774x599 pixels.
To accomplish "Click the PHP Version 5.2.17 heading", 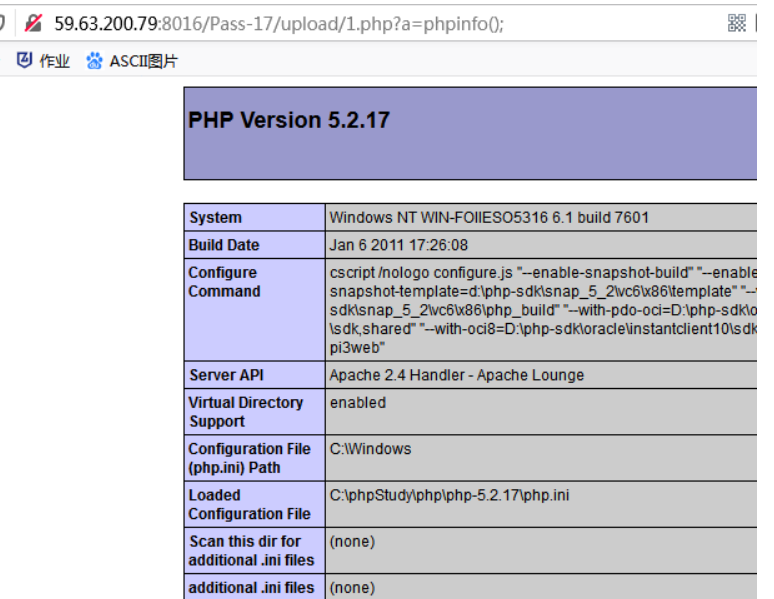I will (289, 120).
